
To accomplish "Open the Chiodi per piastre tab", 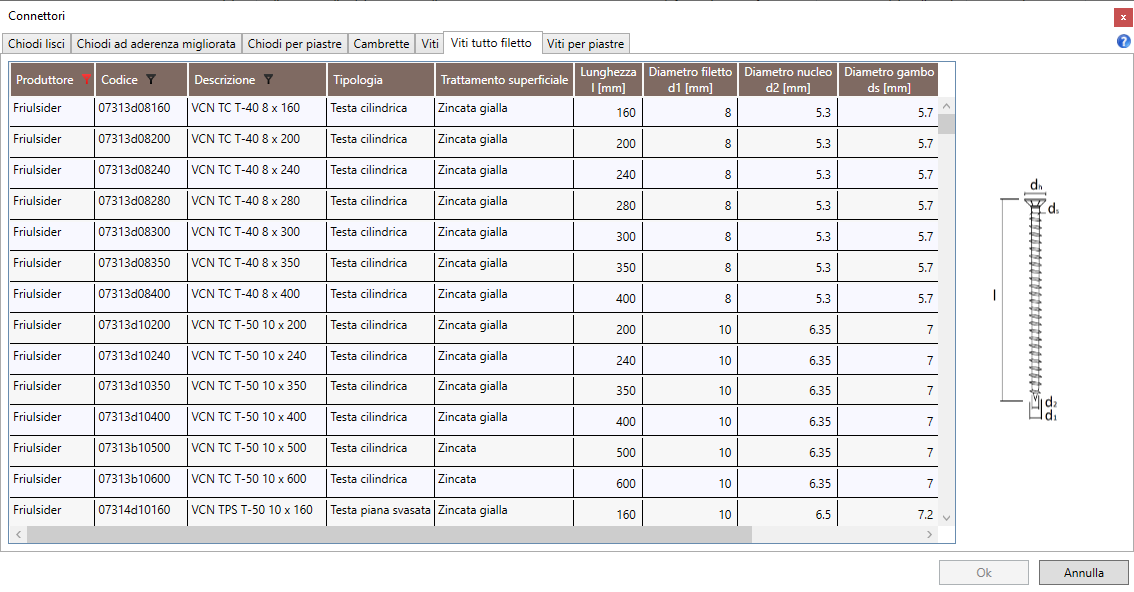I will (x=294, y=44).
